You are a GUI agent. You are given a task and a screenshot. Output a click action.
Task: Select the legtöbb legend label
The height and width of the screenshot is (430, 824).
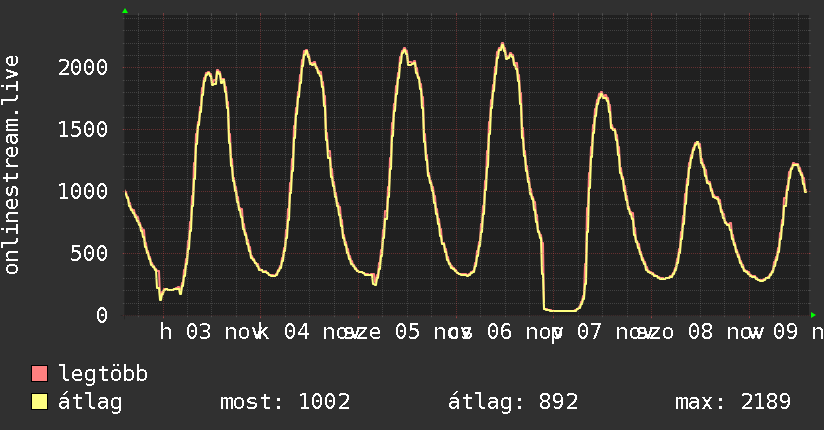(104, 375)
